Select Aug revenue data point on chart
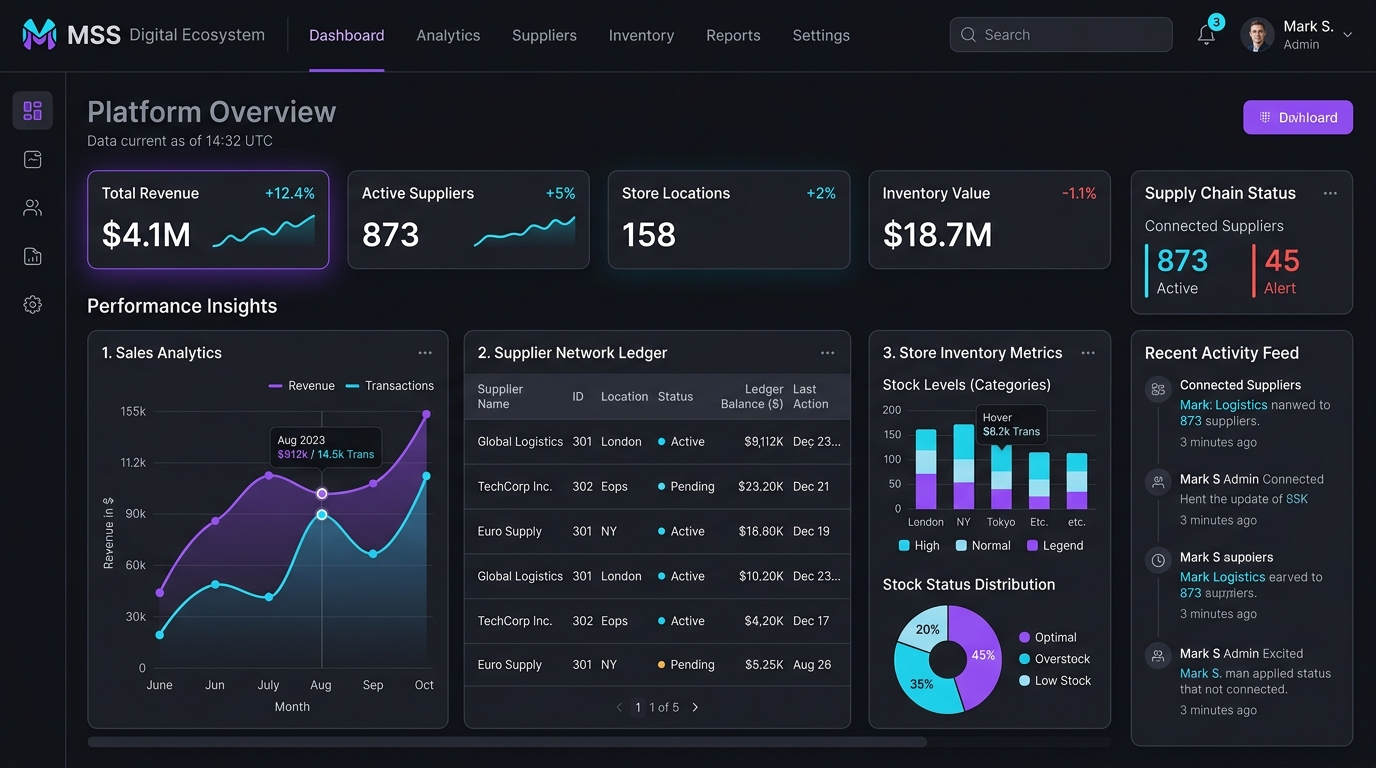The height and width of the screenshot is (768, 1376). click(x=322, y=494)
